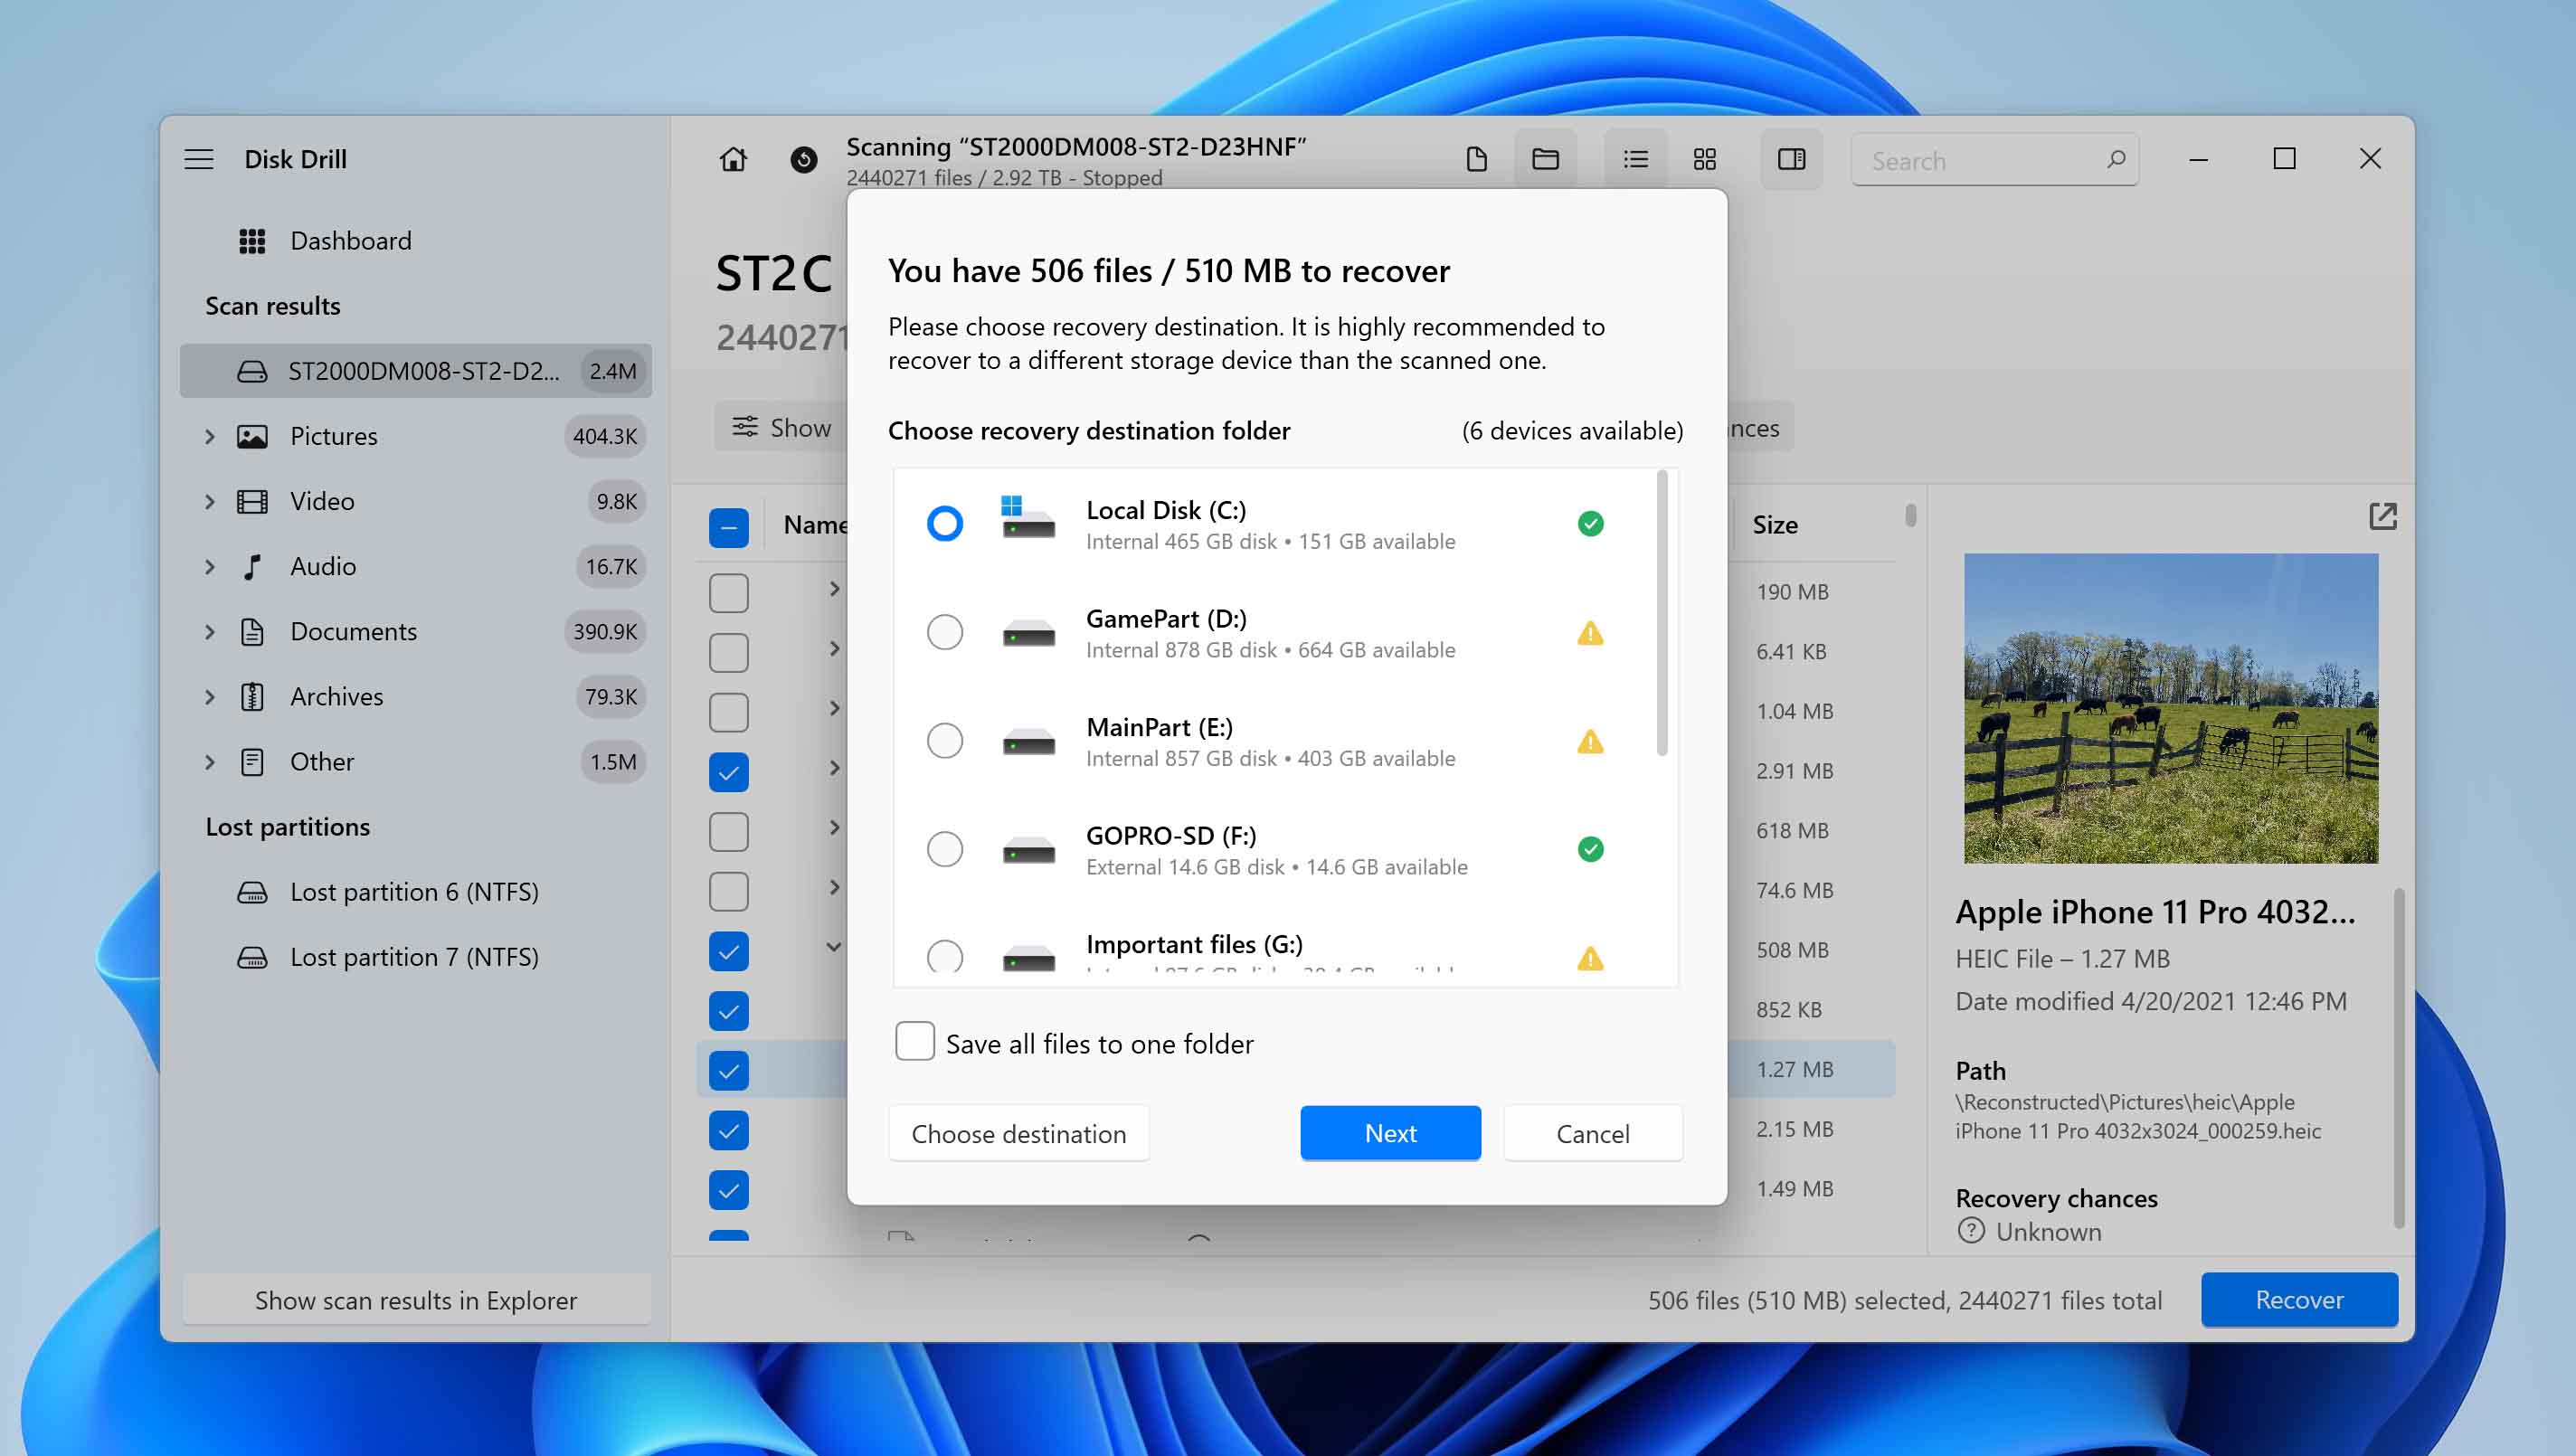Check Save all files to one folder
The height and width of the screenshot is (1456, 2576).
914,1041
